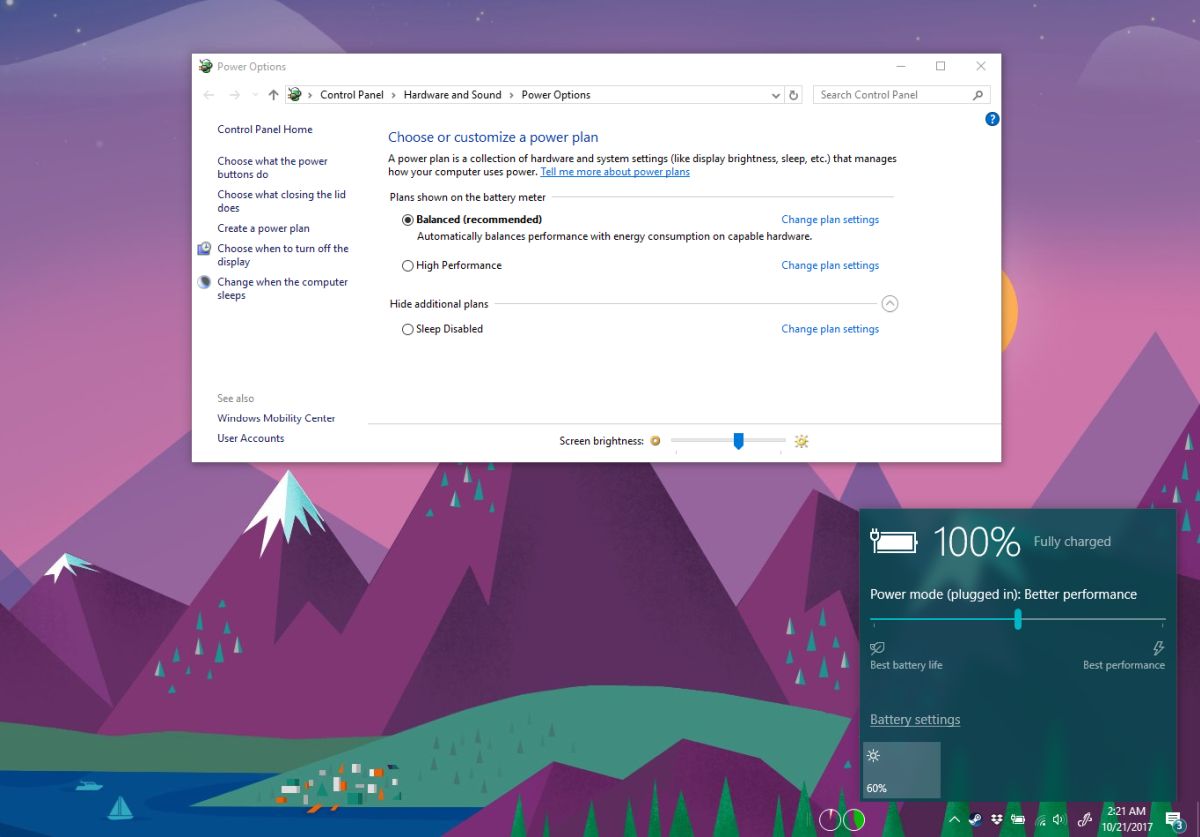This screenshot has height=837, width=1200.
Task: Click the display timer icon in the sidebar
Action: click(x=204, y=248)
